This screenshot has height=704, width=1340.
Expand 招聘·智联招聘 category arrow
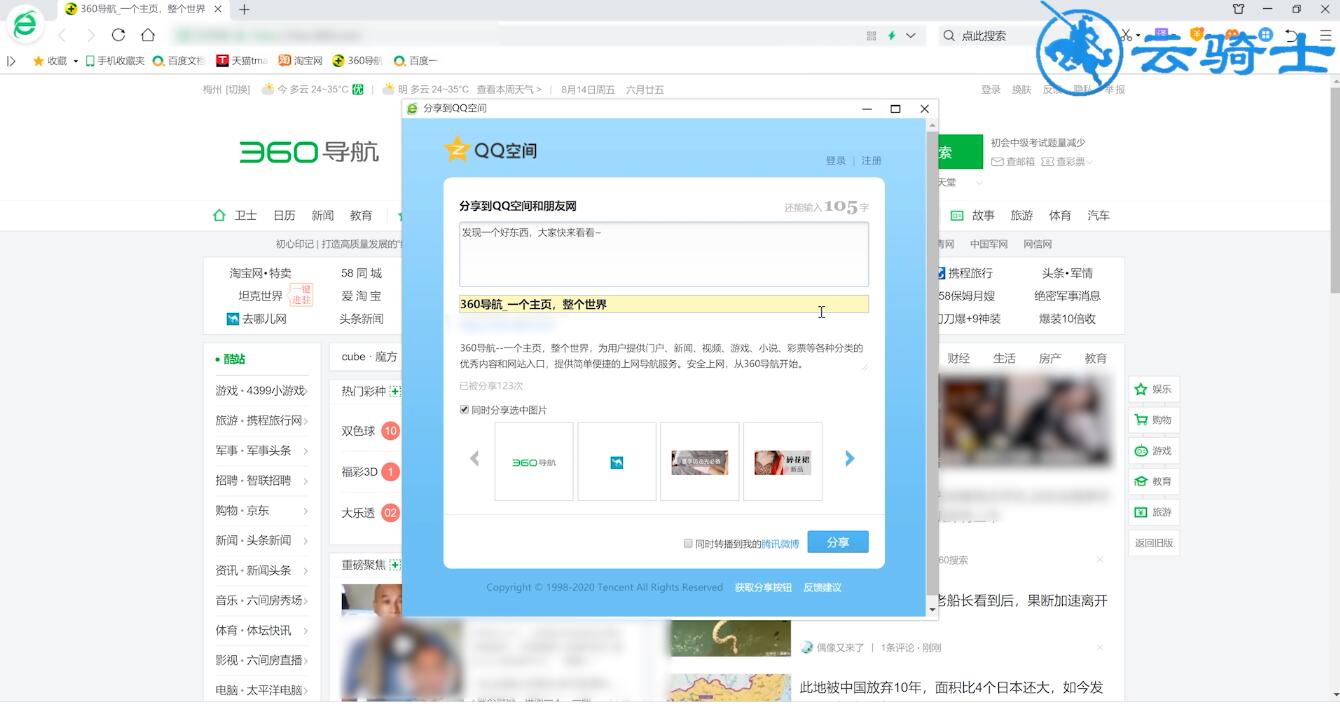pos(306,481)
